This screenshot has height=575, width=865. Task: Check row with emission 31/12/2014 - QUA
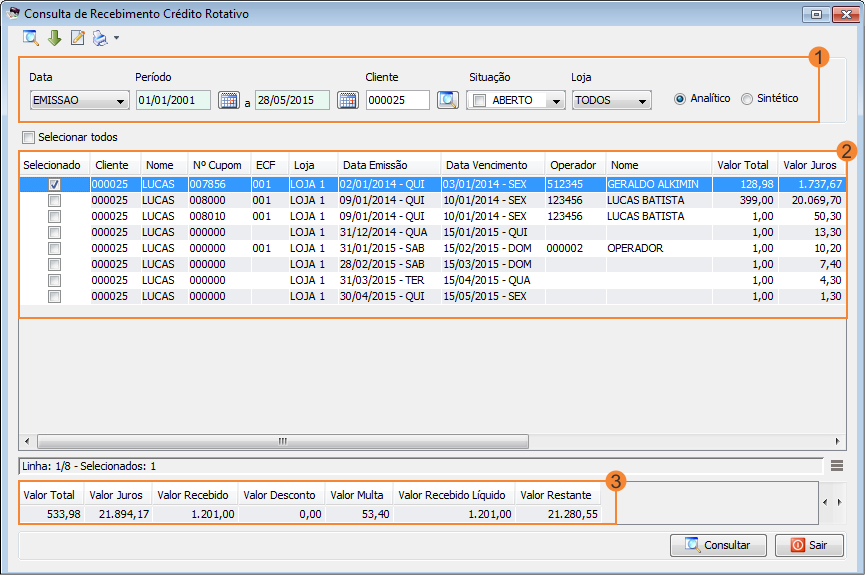pyautogui.click(x=54, y=232)
